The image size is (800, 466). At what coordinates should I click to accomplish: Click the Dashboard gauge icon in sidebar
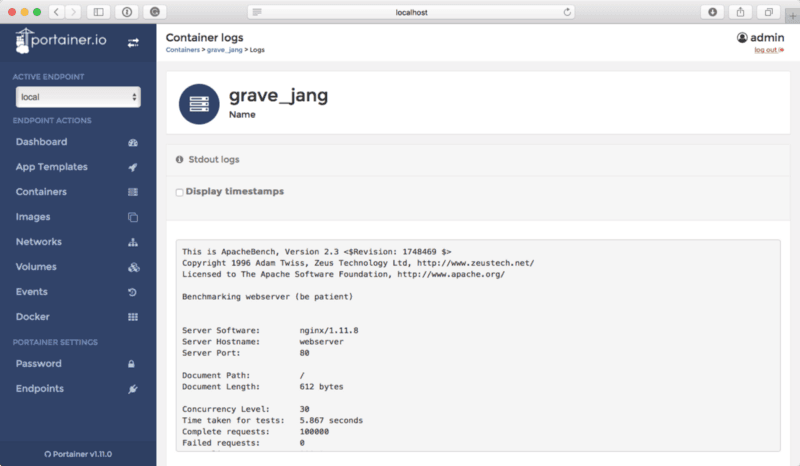pos(133,142)
